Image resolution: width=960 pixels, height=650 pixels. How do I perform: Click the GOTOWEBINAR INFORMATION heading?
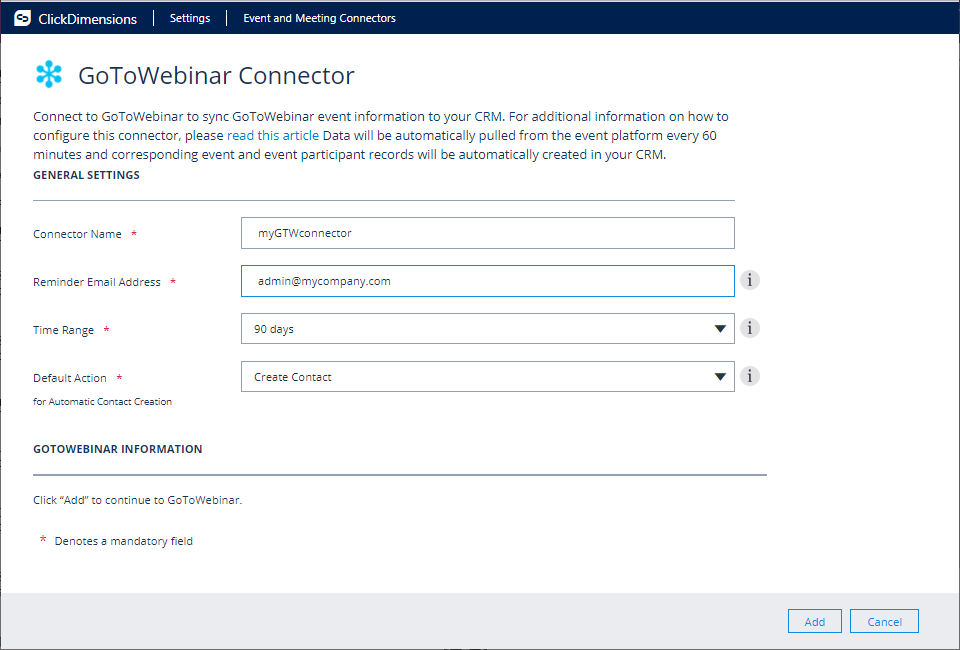118,449
